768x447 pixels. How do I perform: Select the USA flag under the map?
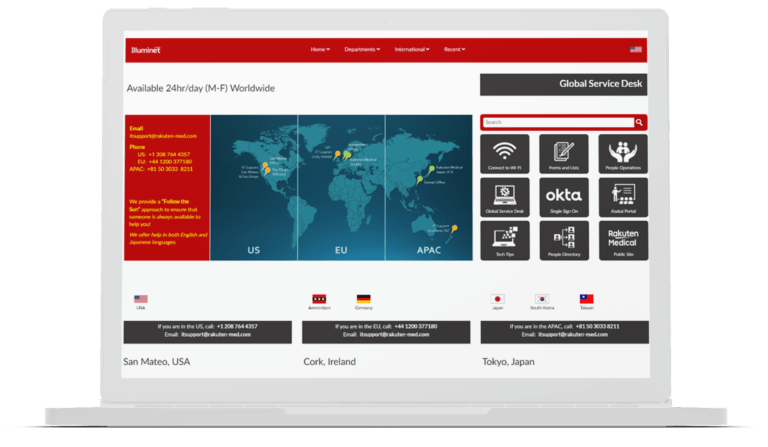pyautogui.click(x=141, y=299)
